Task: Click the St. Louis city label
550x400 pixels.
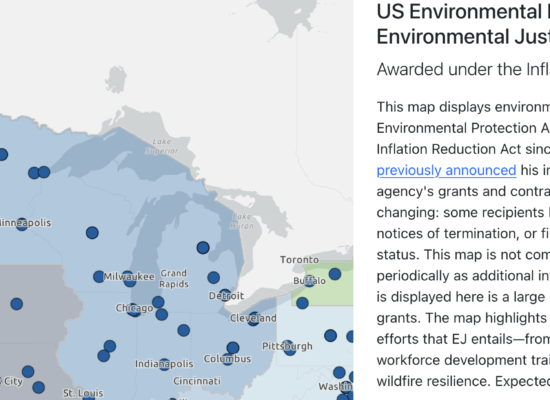Action: [83, 393]
